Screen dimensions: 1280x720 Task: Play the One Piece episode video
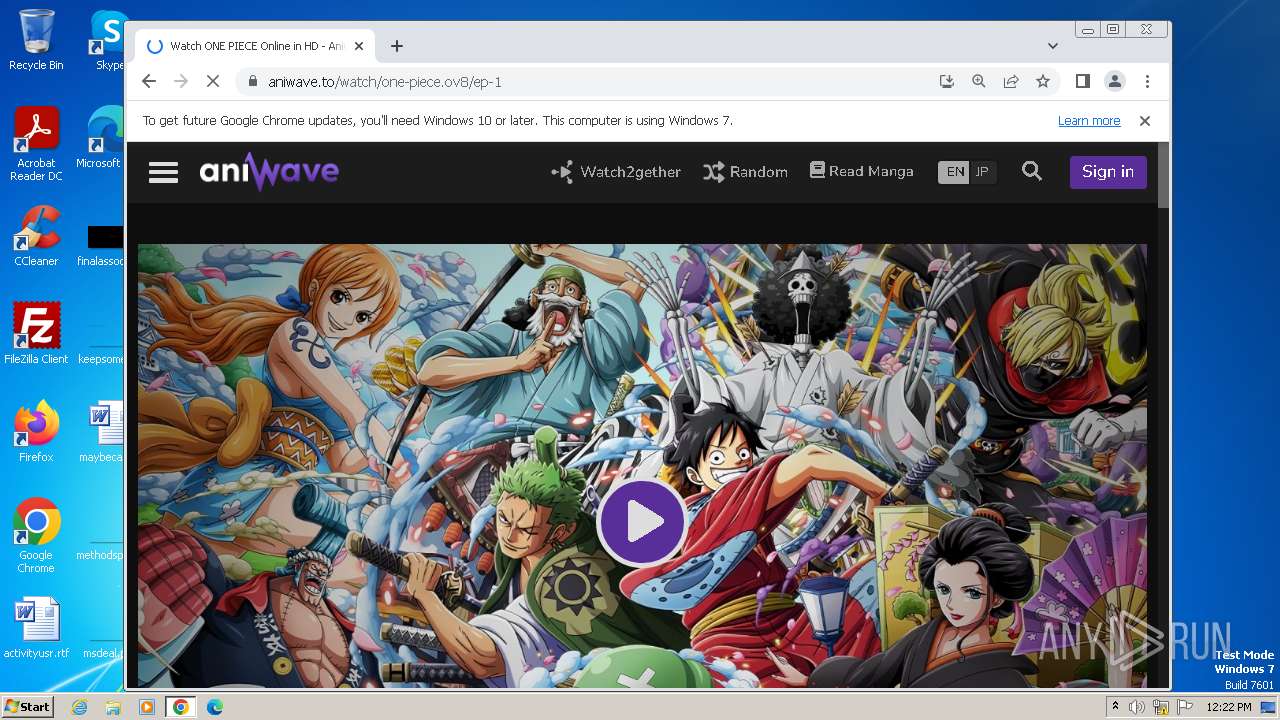[x=642, y=522]
